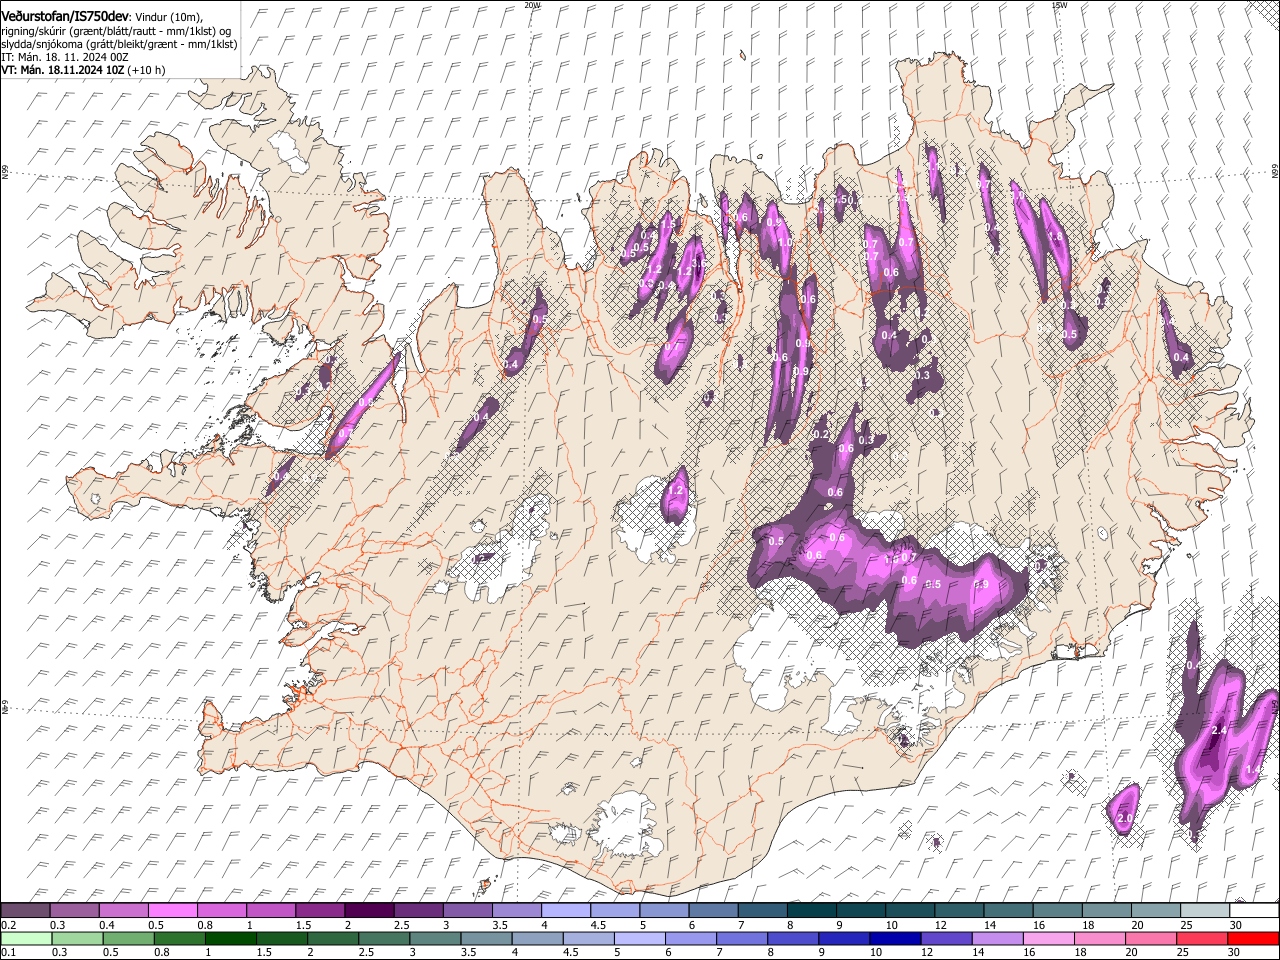Click the white snow swatch starting at 30
The height and width of the screenshot is (960, 1280).
pyautogui.click(x=1254, y=910)
